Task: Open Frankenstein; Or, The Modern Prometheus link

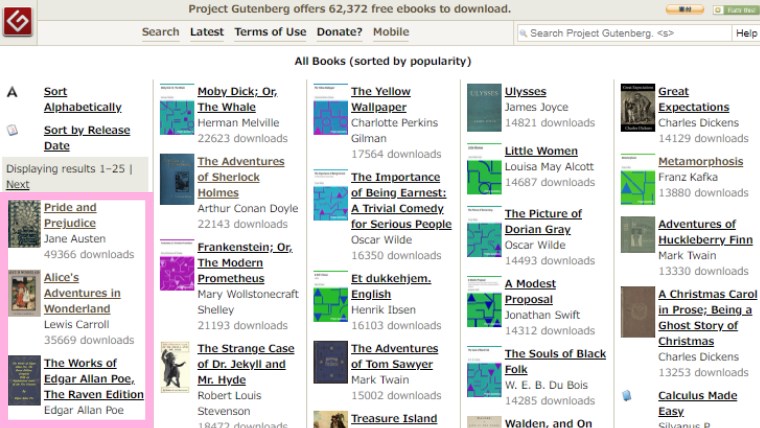Action: 245,263
